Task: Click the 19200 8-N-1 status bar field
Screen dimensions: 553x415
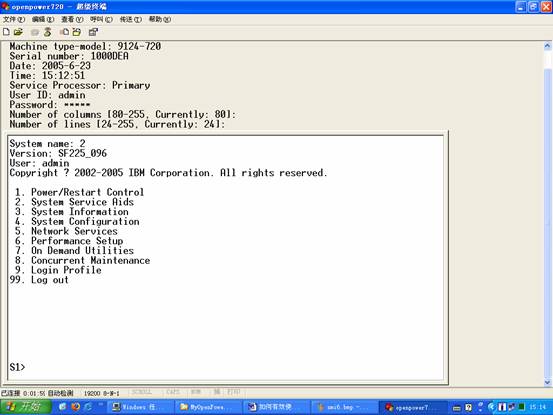Action: tap(102, 393)
